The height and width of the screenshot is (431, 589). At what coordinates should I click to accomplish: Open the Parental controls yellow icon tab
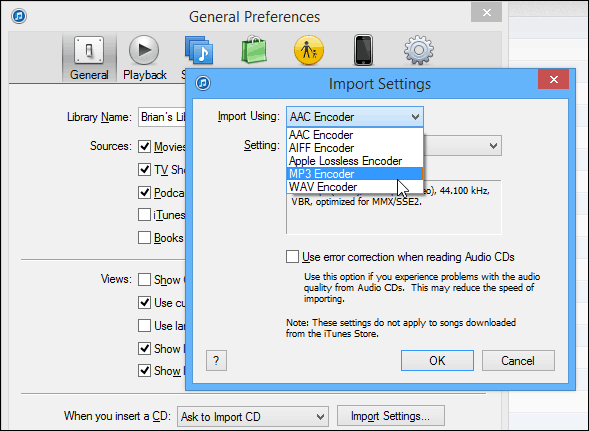[309, 50]
